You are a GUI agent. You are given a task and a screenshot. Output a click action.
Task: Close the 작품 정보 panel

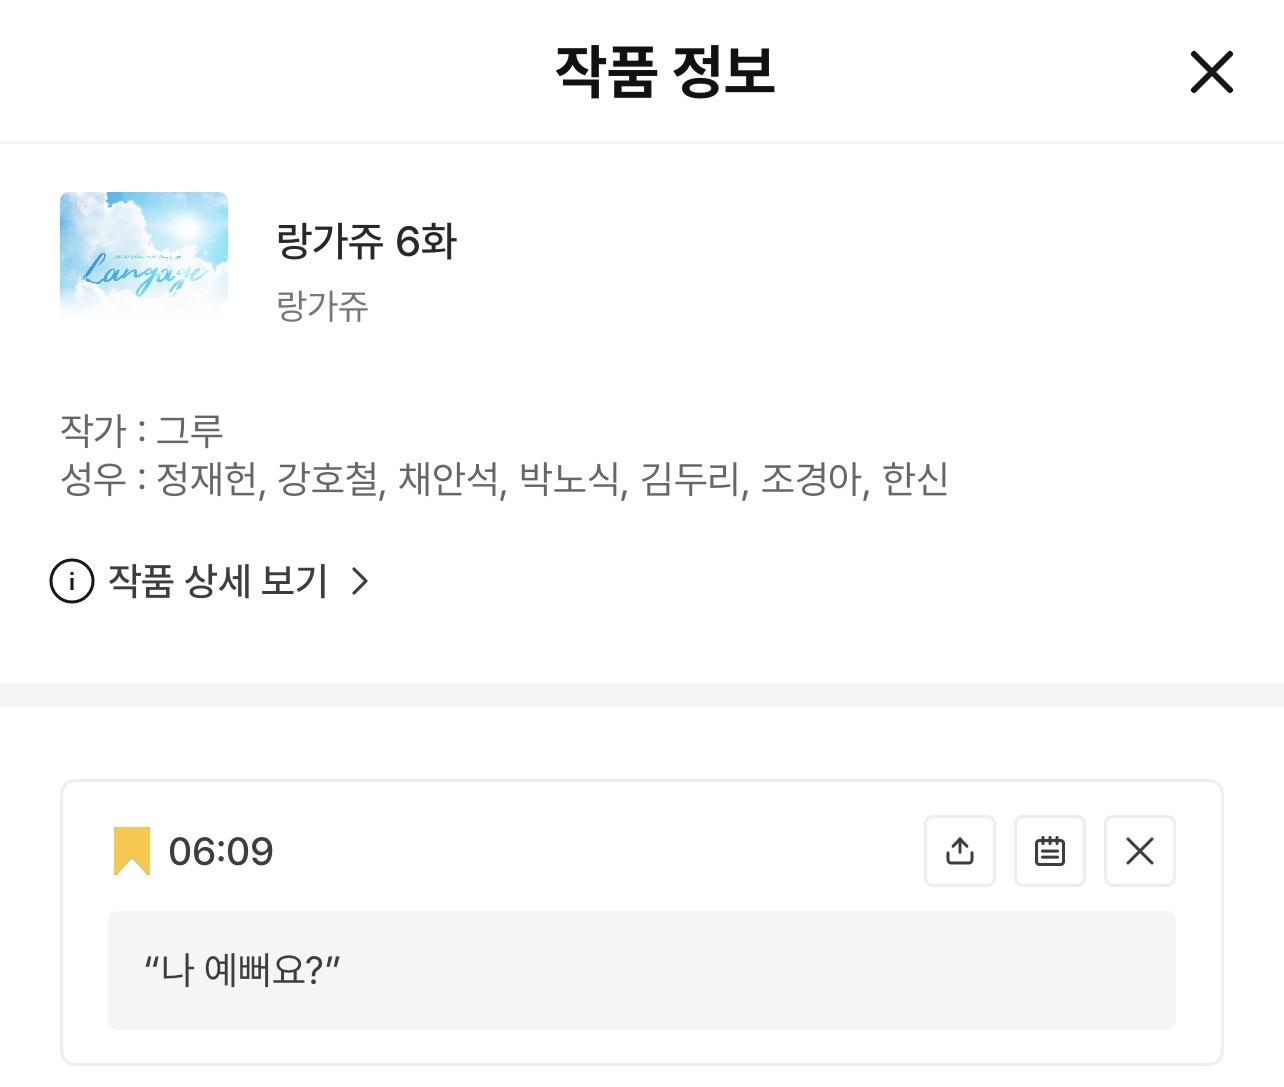(x=1211, y=72)
